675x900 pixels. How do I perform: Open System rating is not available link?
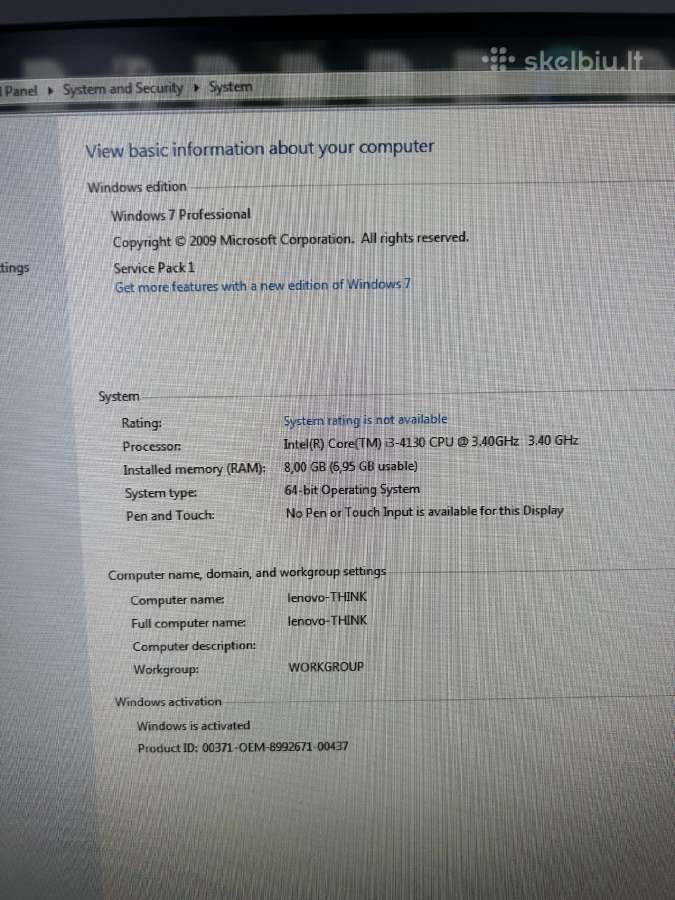365,420
